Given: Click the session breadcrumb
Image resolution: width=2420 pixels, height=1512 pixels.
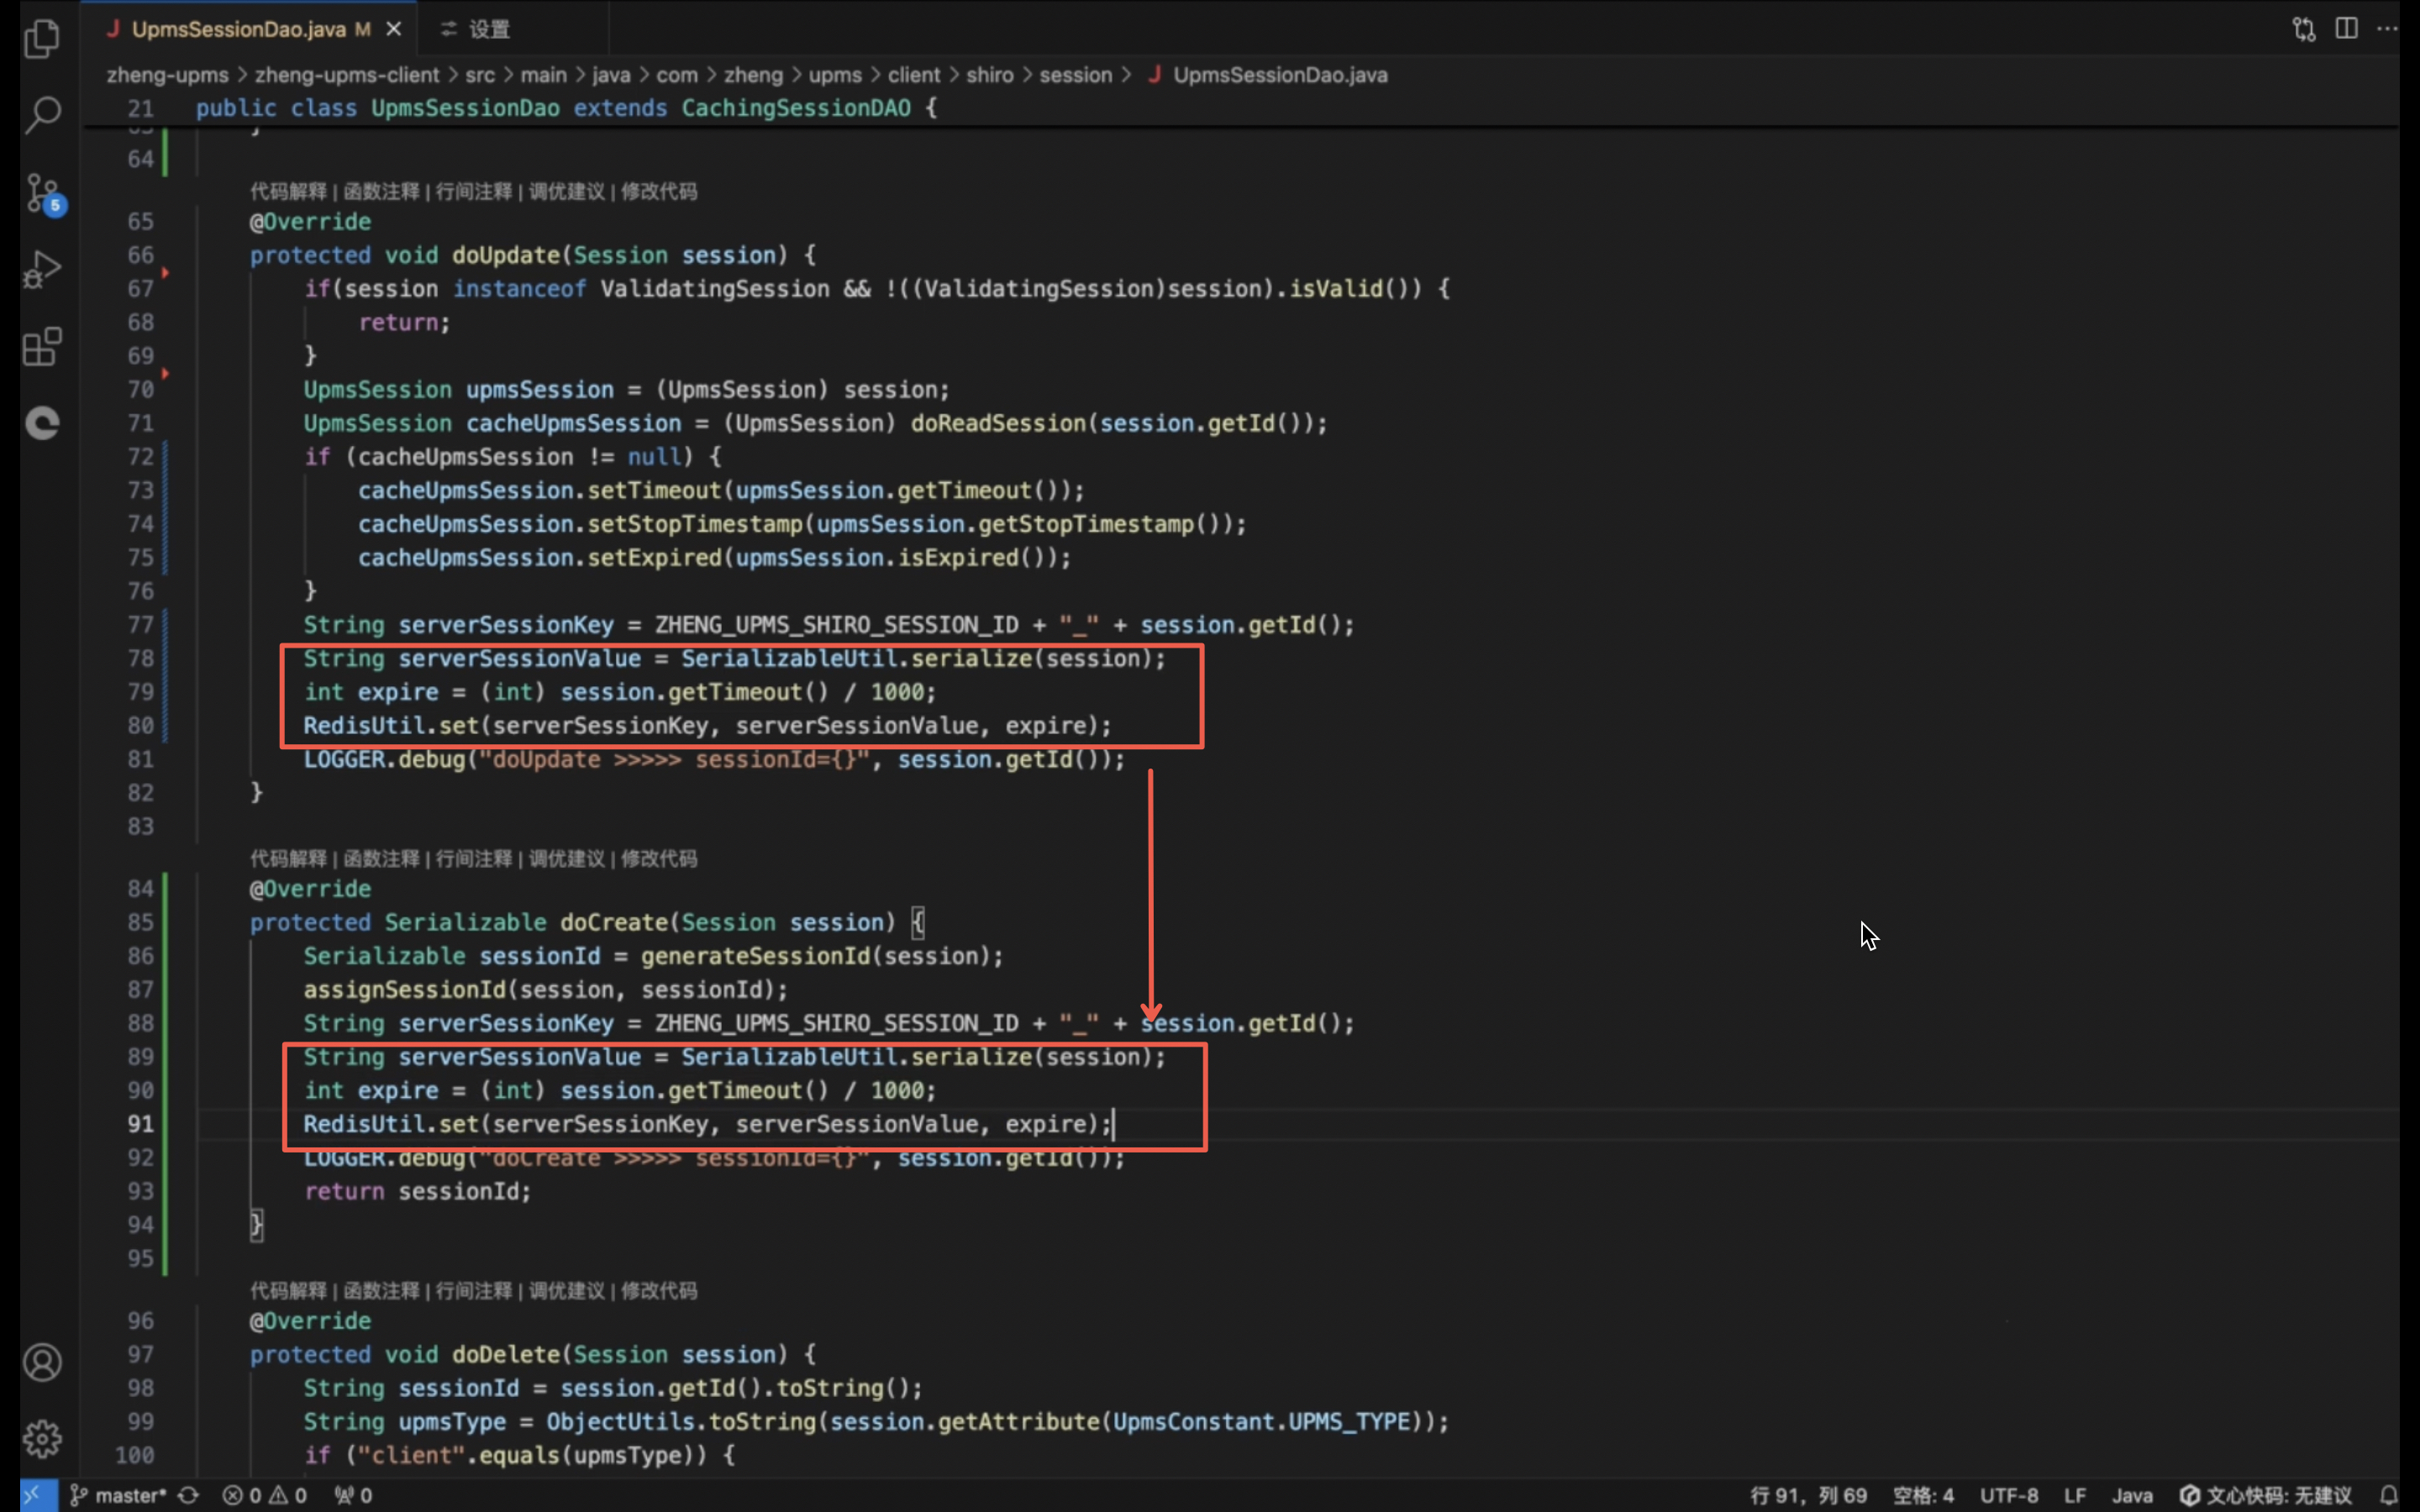Looking at the screenshot, I should pos(1075,75).
